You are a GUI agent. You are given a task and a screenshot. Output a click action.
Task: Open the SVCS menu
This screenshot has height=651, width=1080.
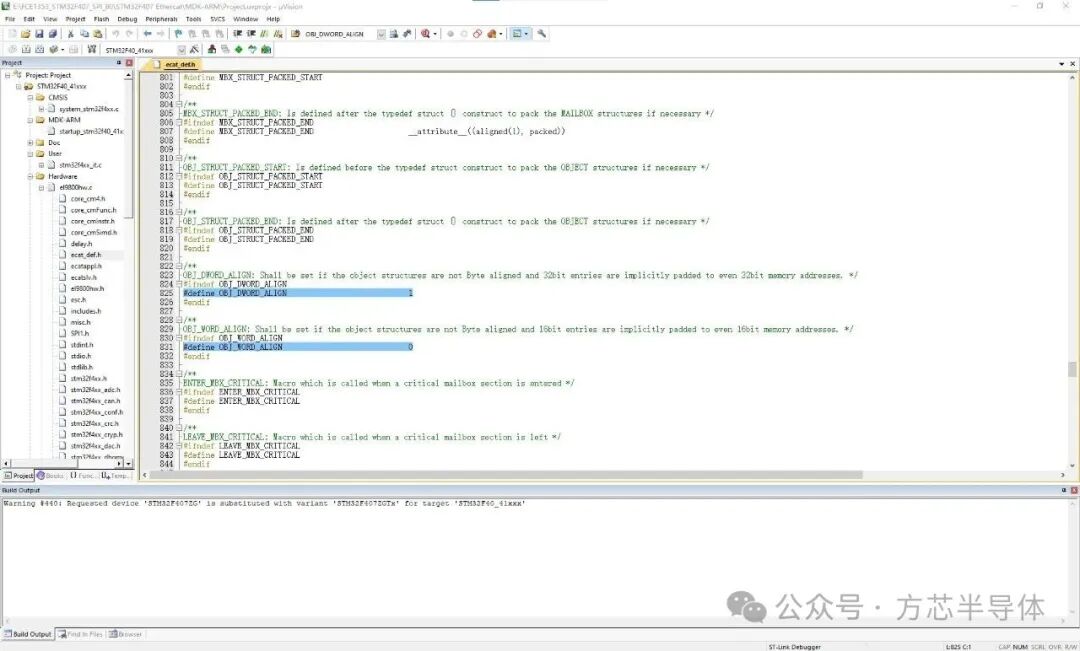pos(218,19)
